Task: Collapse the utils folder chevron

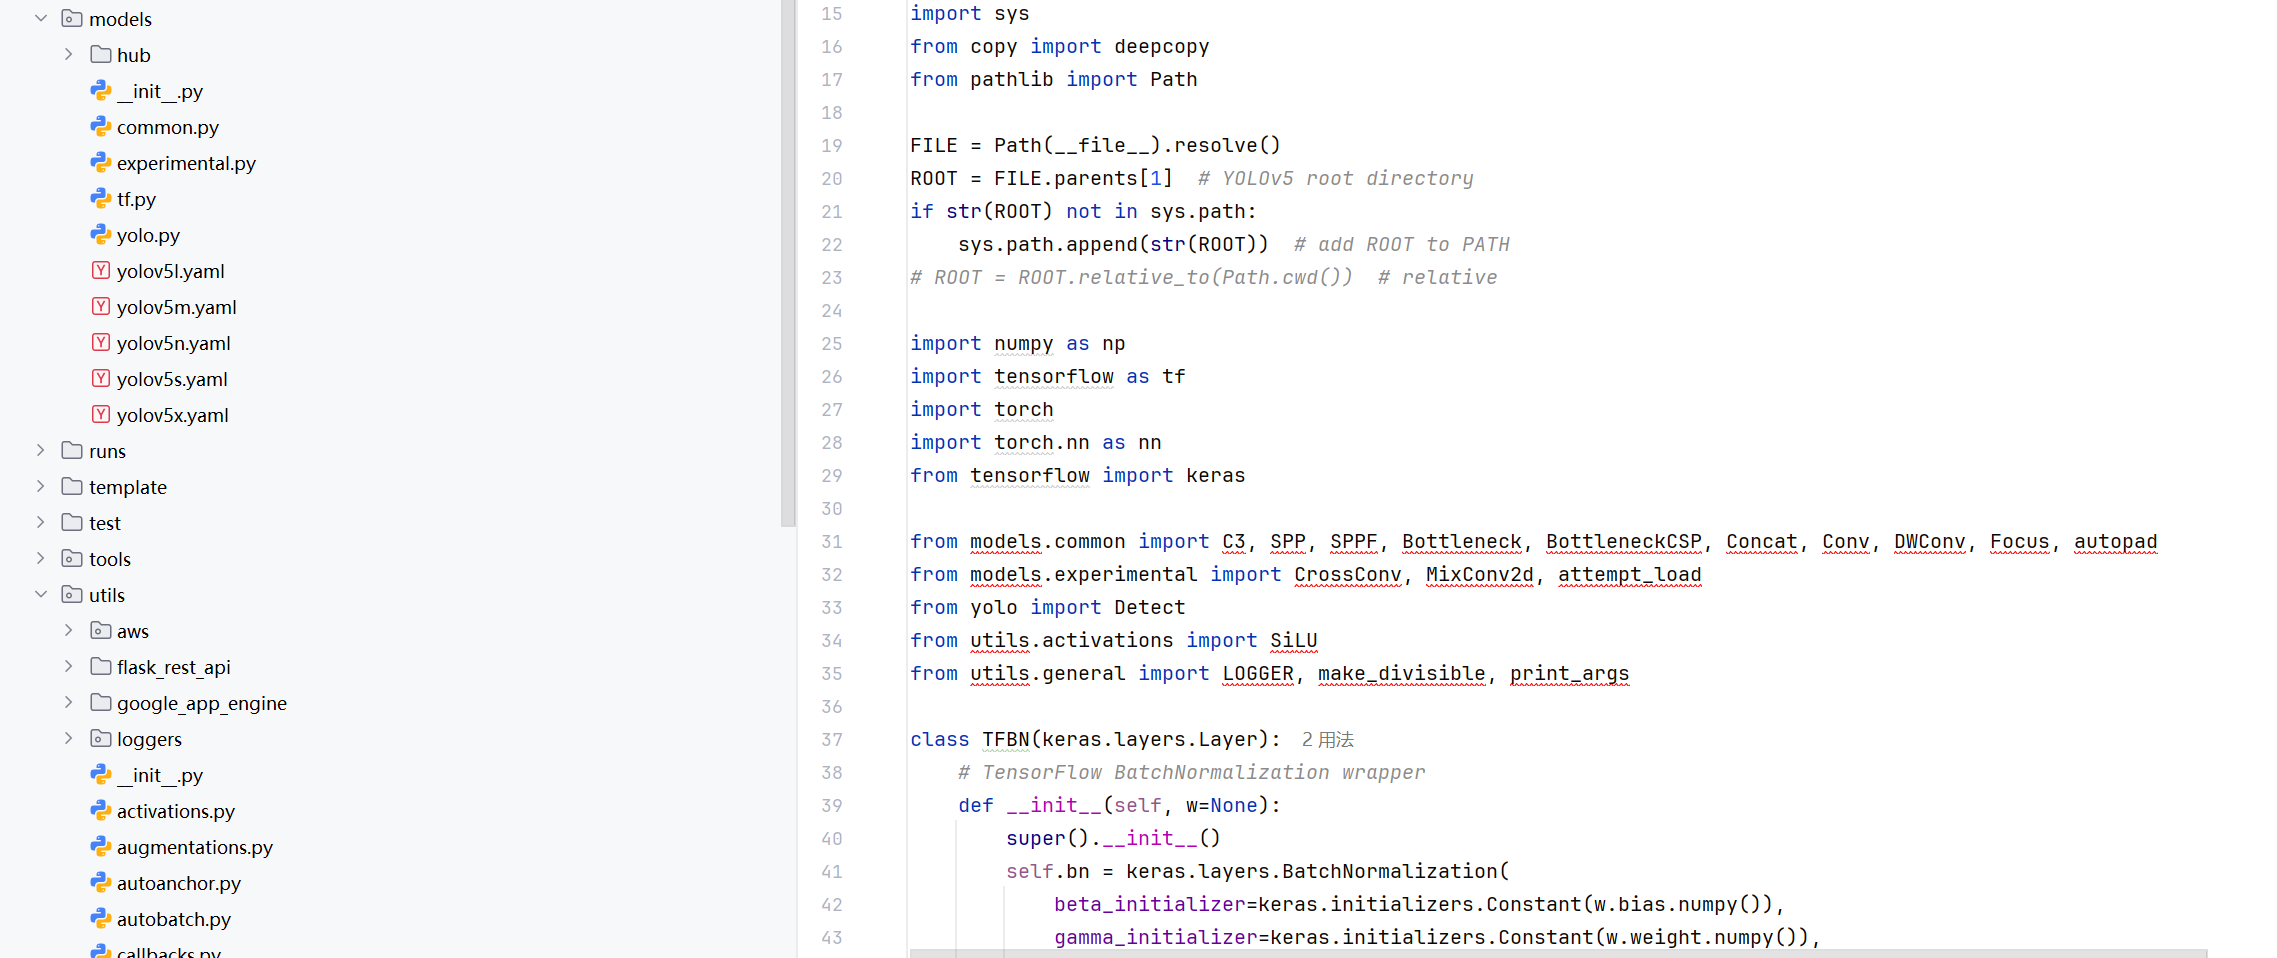Action: point(41,594)
